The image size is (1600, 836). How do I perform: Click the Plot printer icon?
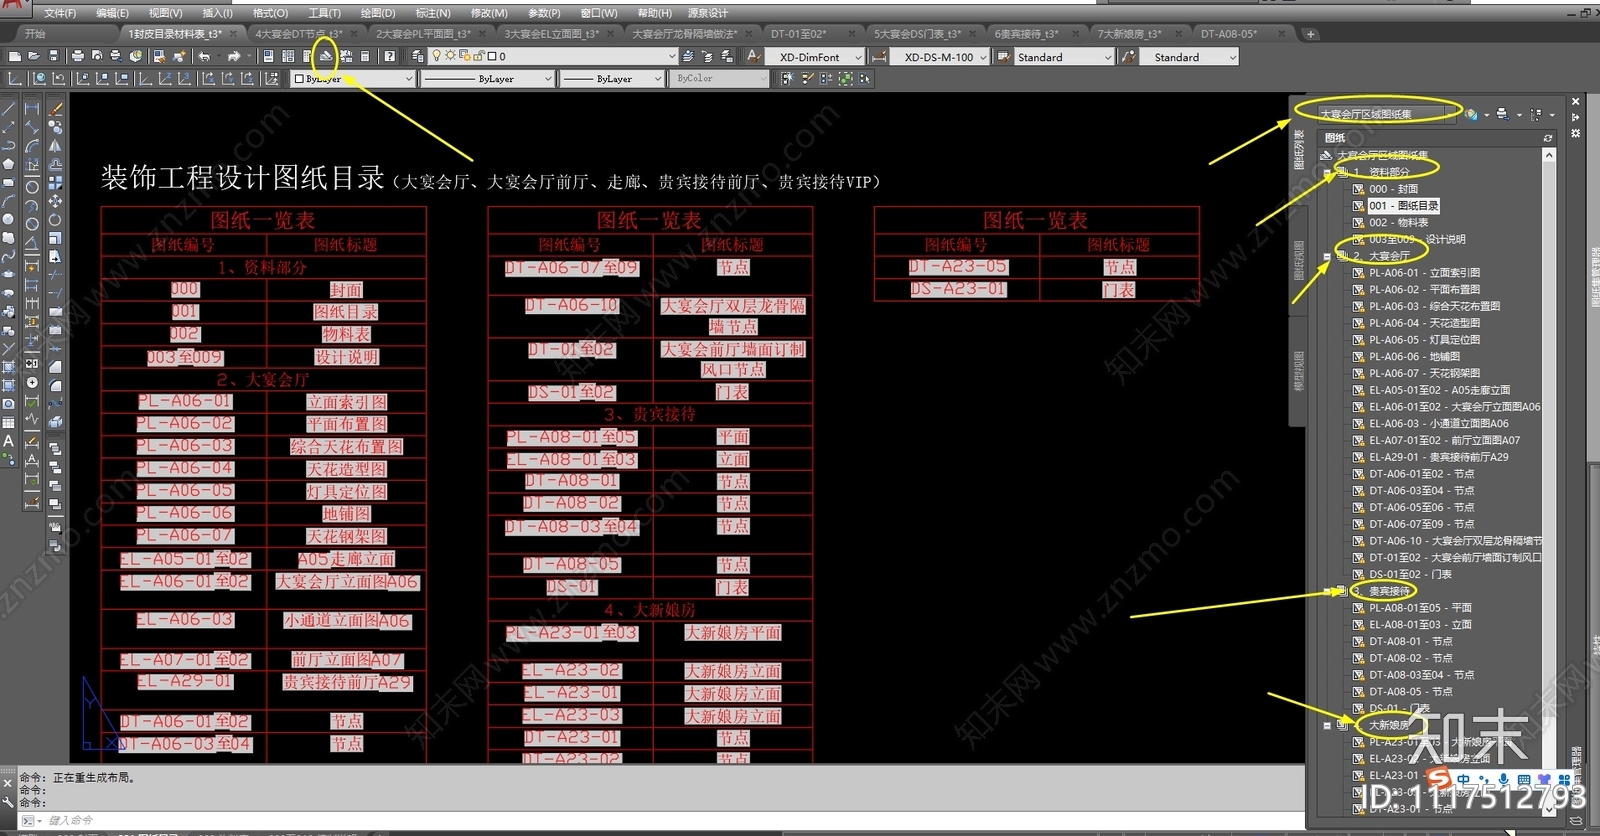[x=79, y=57]
